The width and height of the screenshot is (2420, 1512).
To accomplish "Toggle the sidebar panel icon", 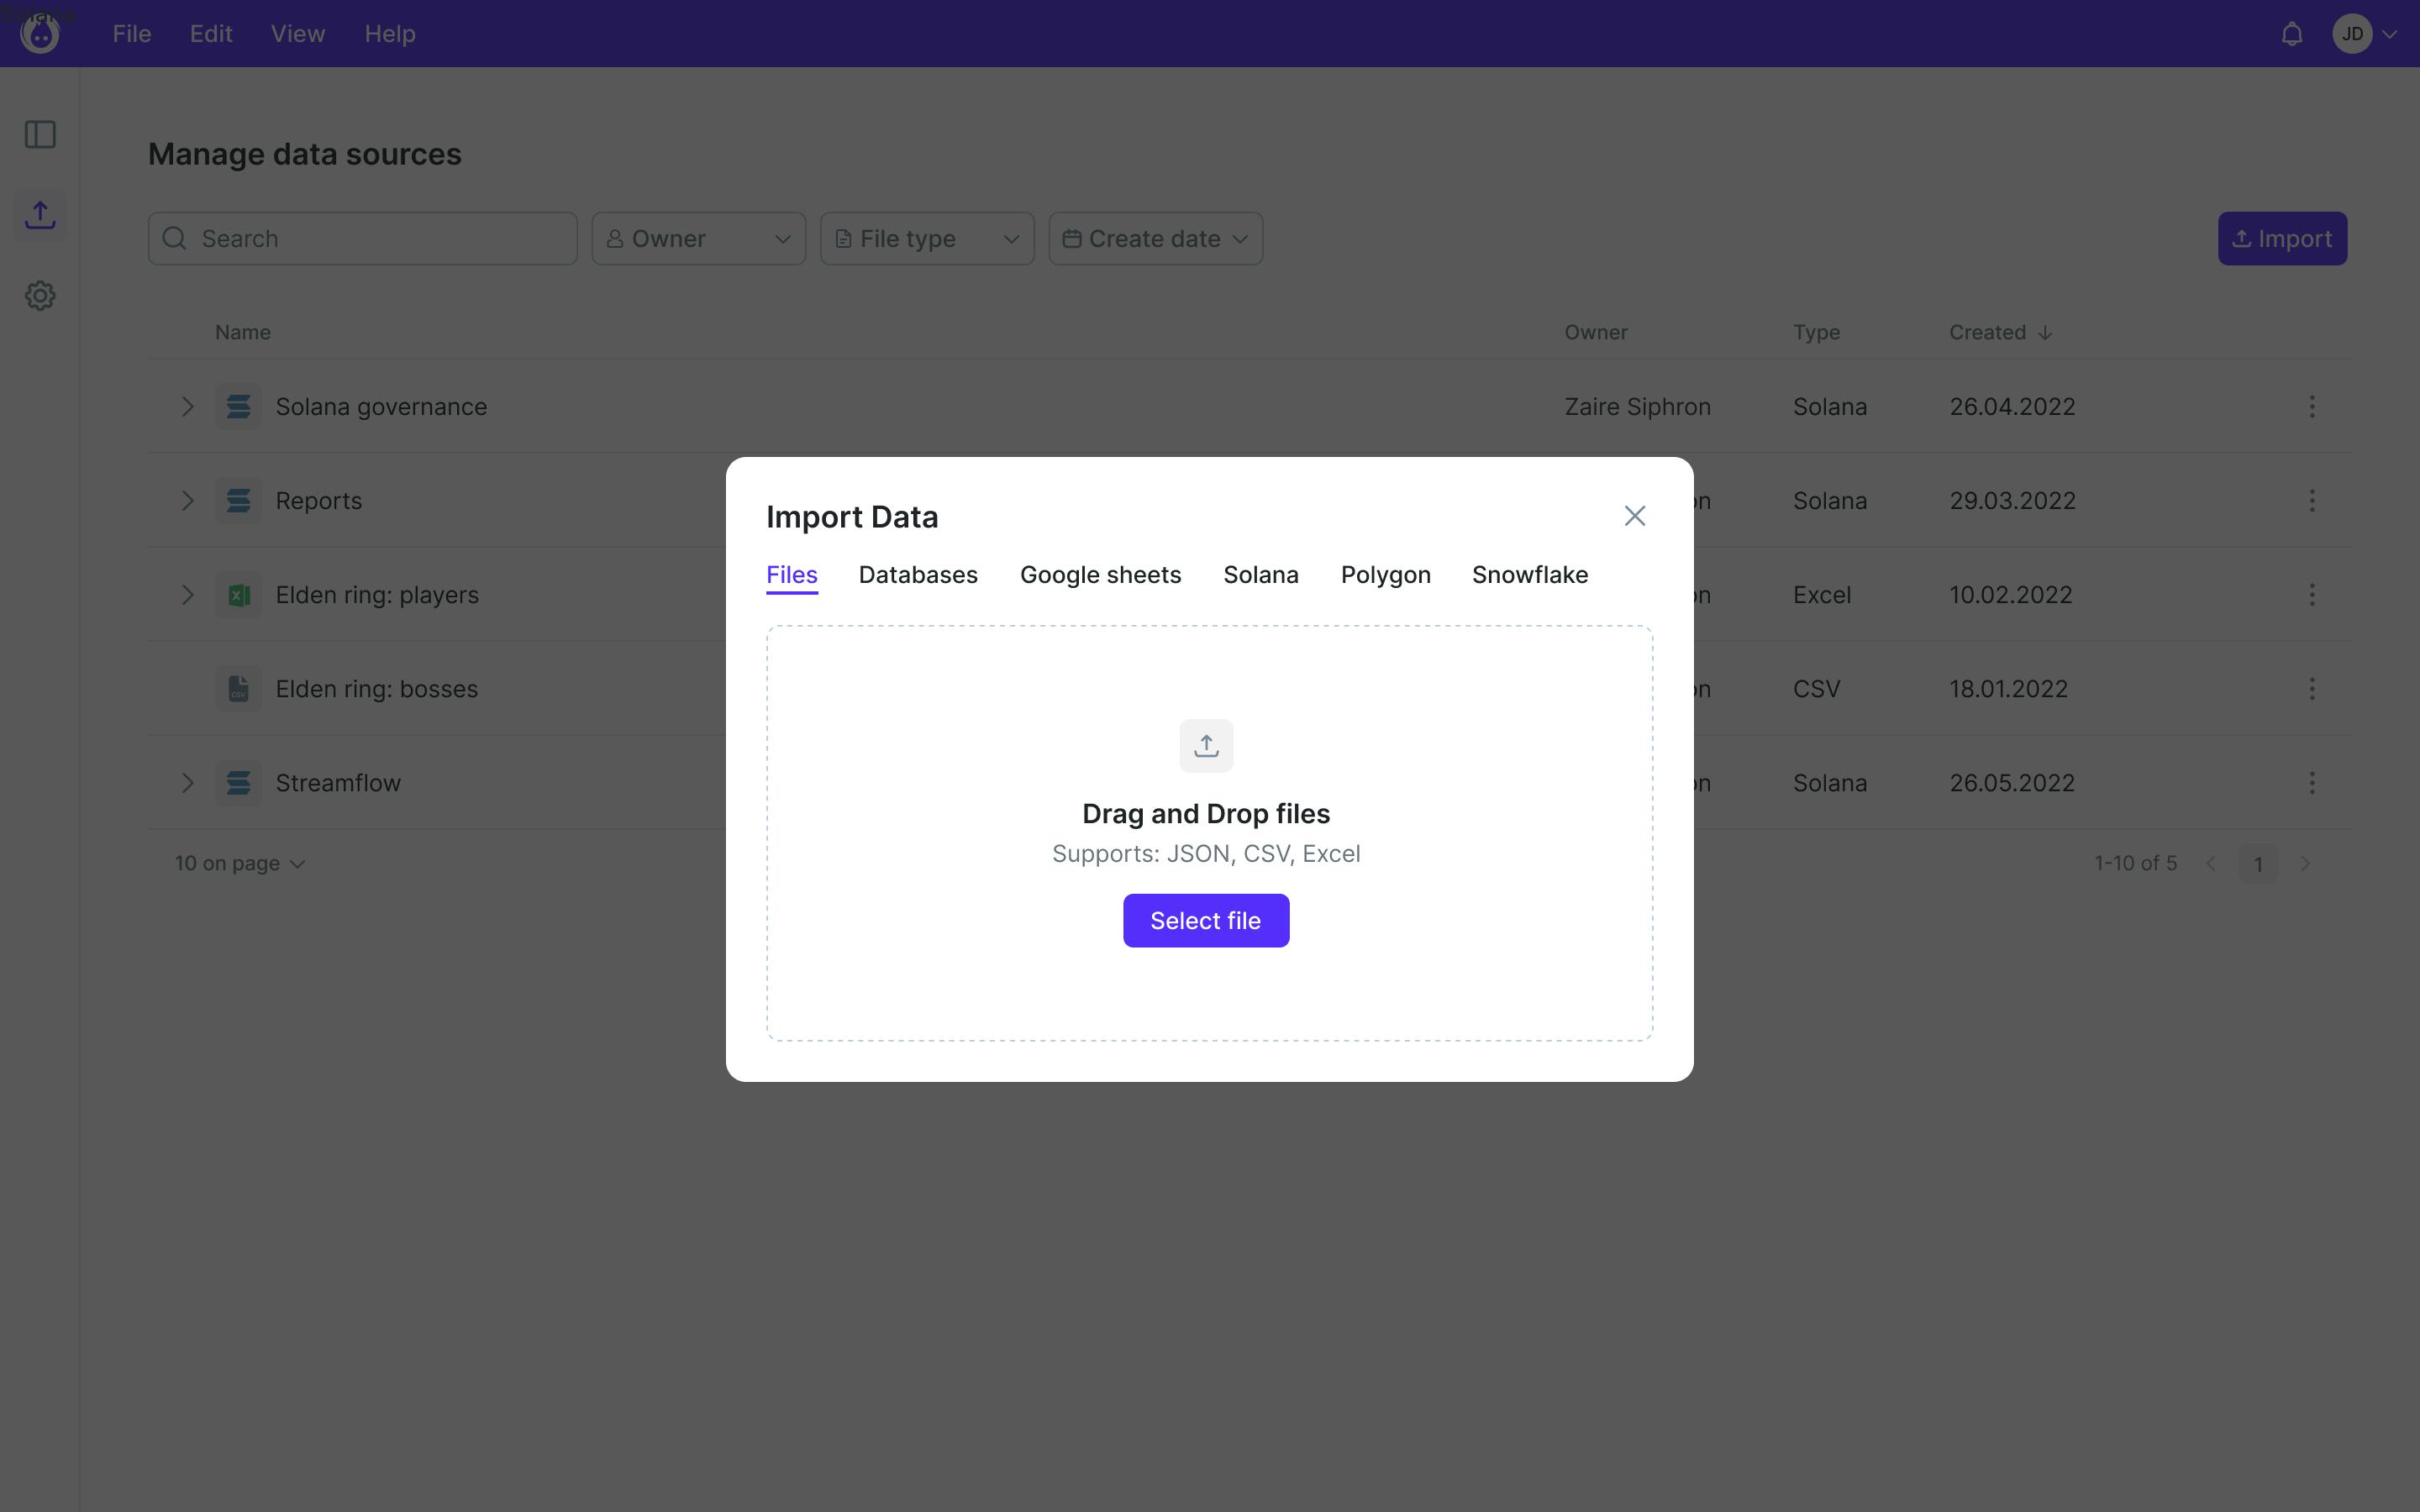I will (x=39, y=134).
